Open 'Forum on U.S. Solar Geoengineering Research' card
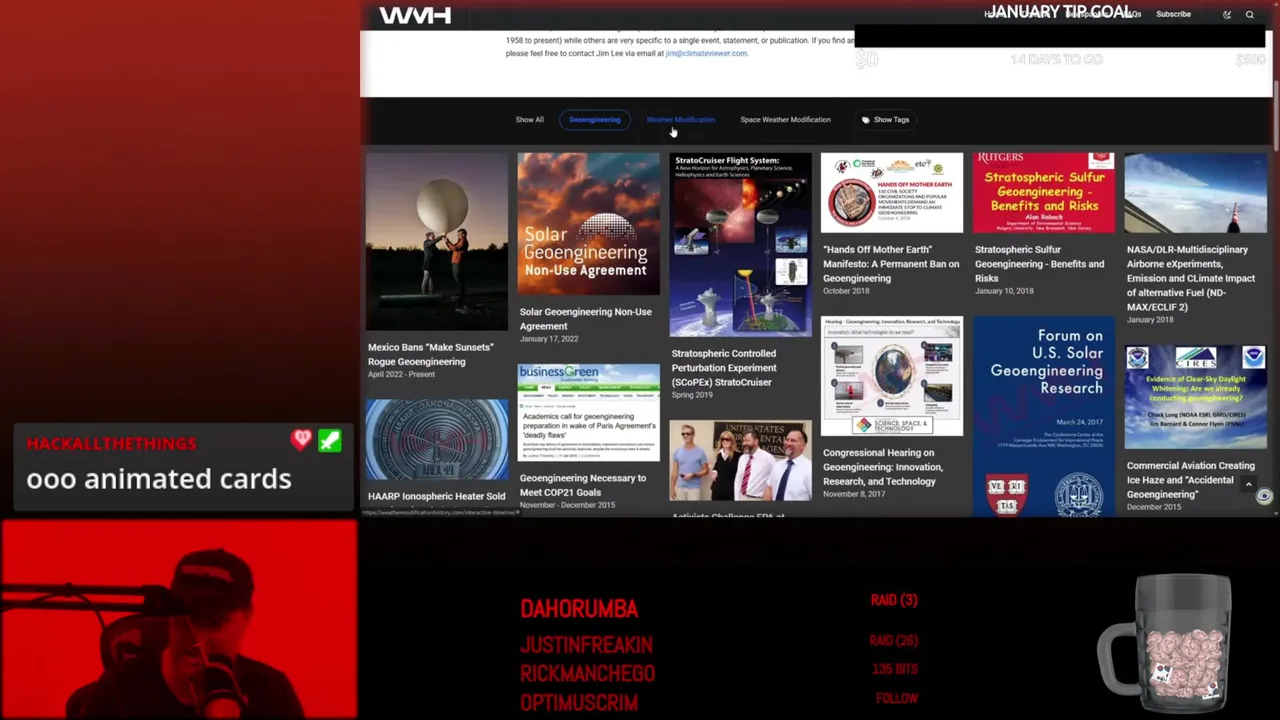The width and height of the screenshot is (1280, 720). pyautogui.click(x=1044, y=416)
